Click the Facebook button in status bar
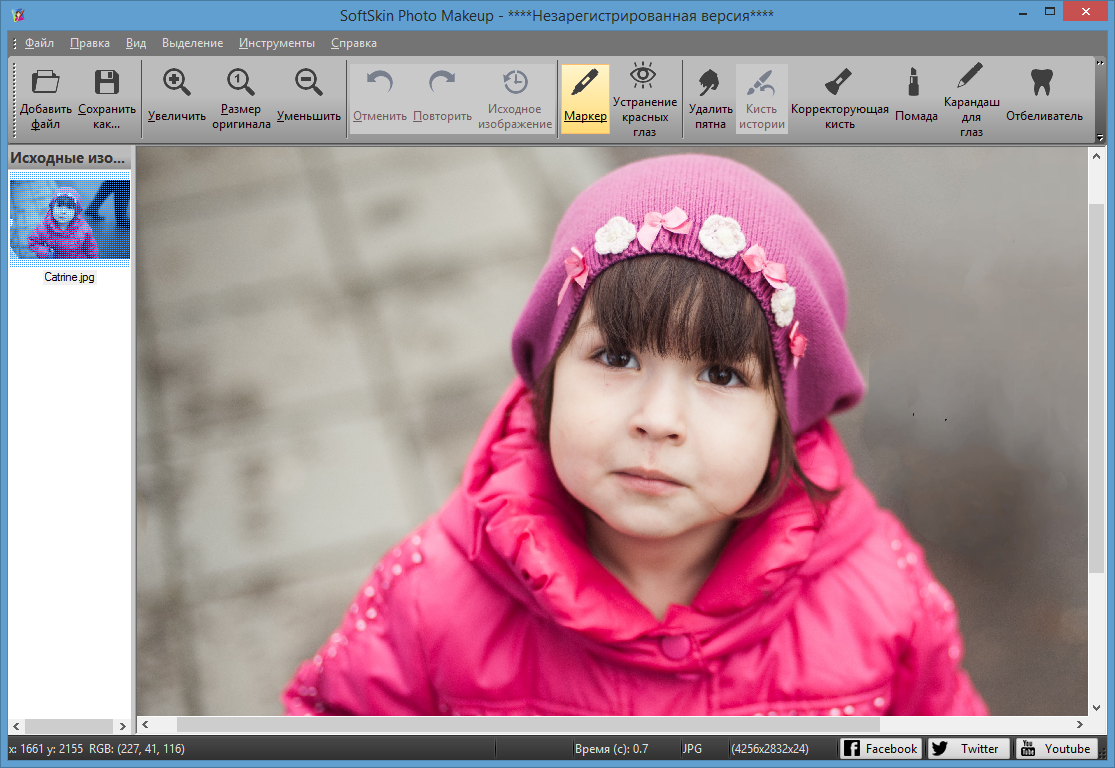 tap(880, 748)
